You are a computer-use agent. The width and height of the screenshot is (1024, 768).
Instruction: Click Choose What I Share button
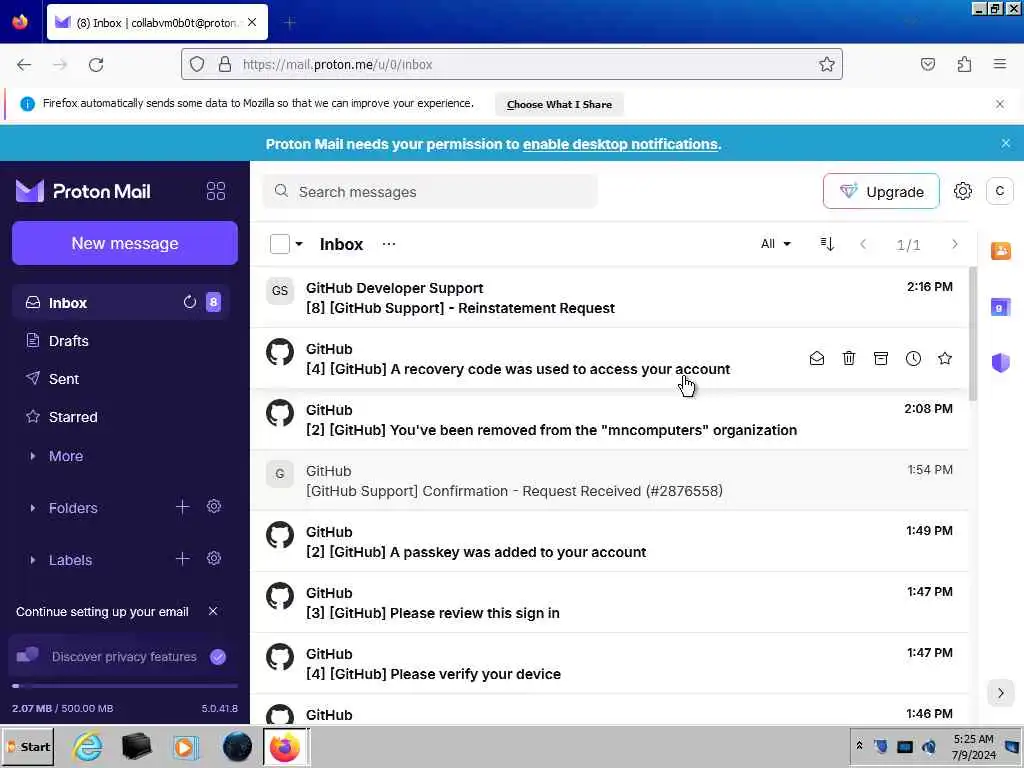tap(559, 104)
